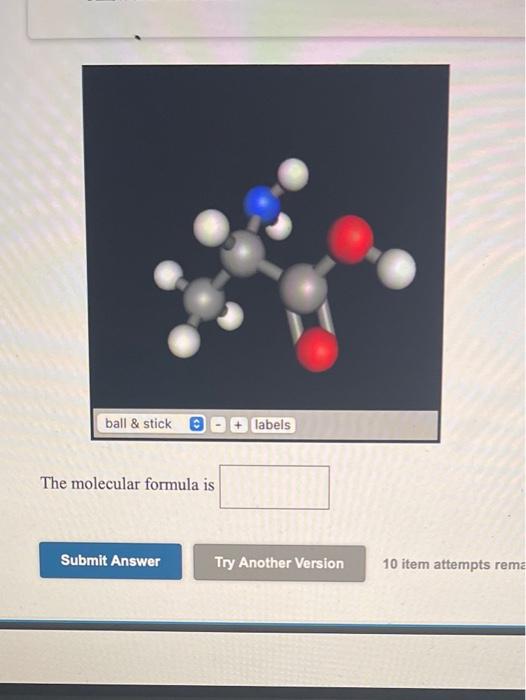Submit the answer
Screen dimensions: 526x700
pos(110,561)
